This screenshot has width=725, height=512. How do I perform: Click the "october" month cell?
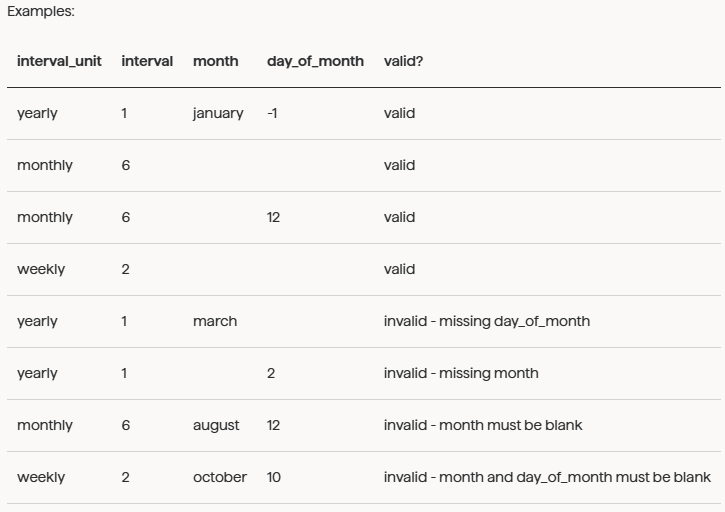(x=220, y=477)
